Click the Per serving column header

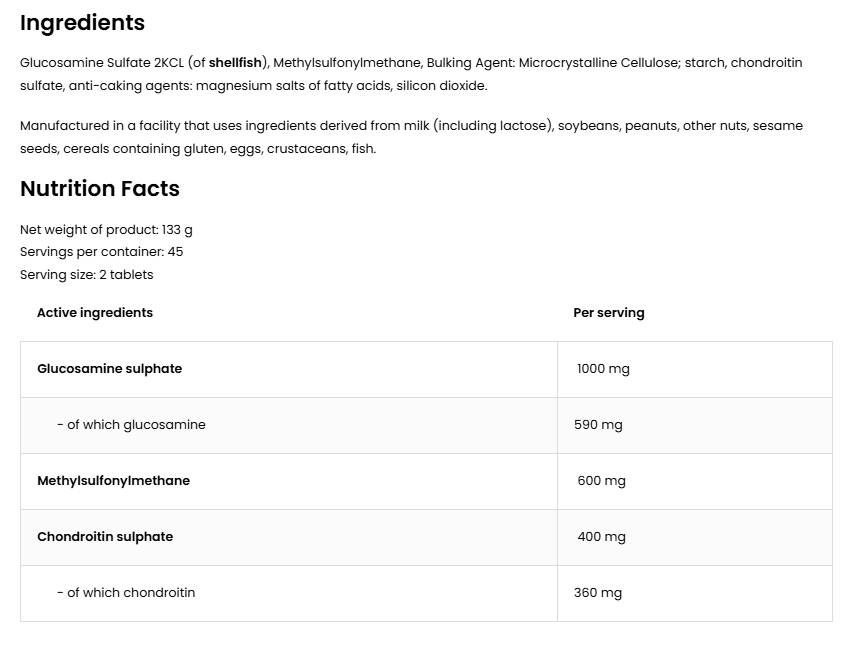pos(608,313)
